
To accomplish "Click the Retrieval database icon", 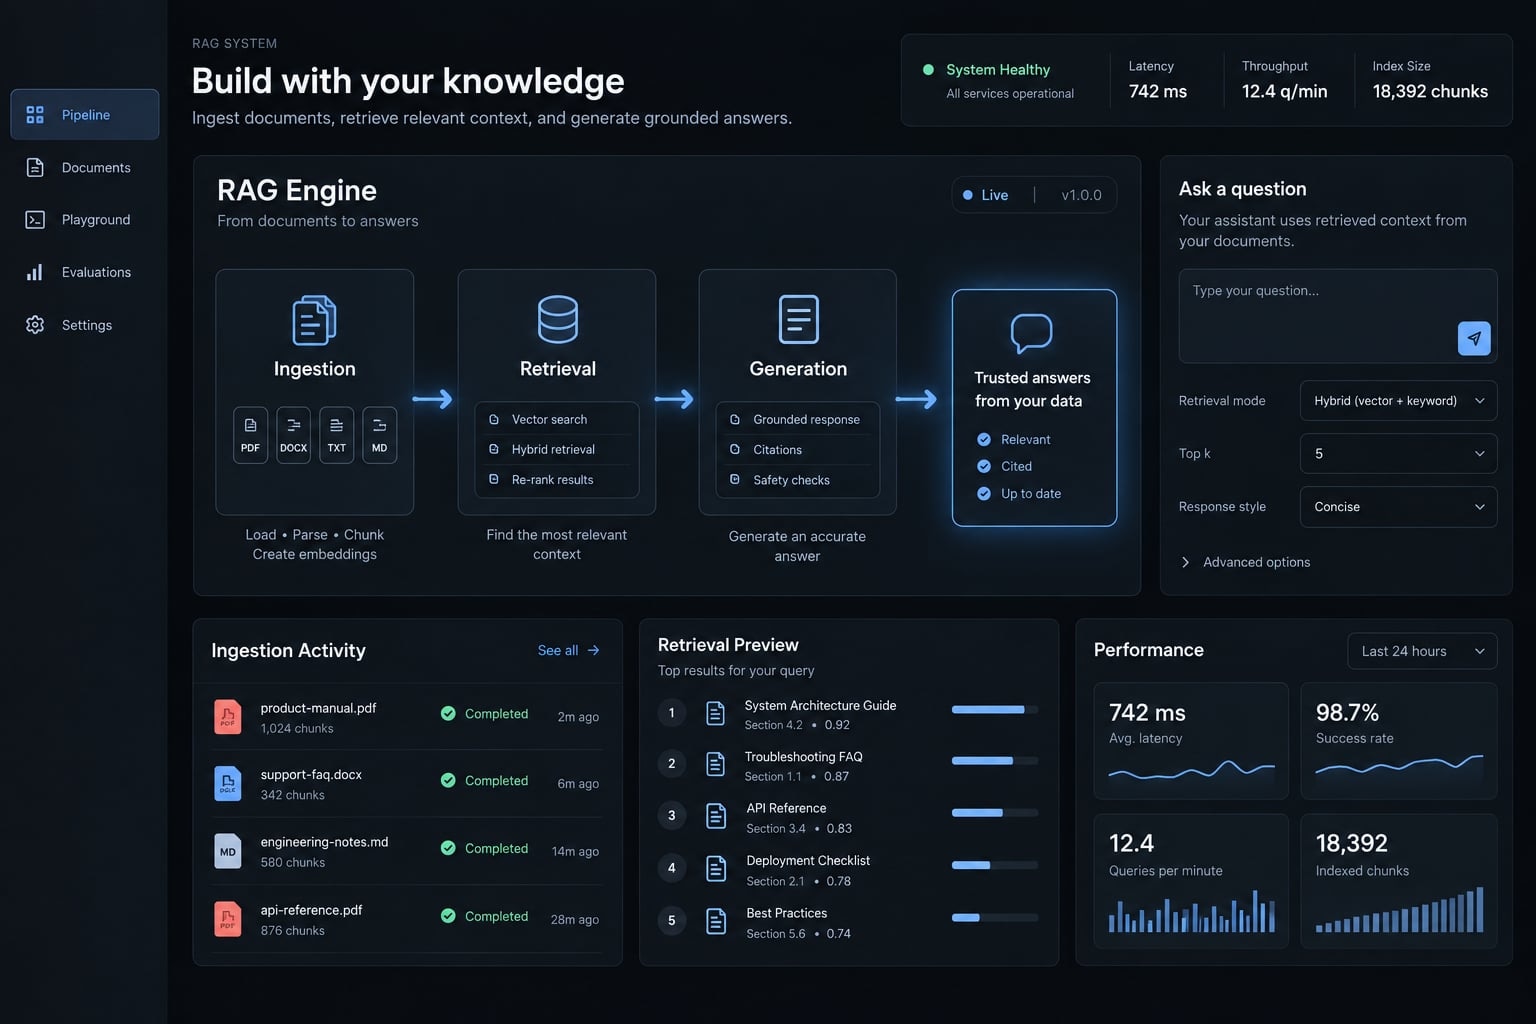I will (557, 319).
